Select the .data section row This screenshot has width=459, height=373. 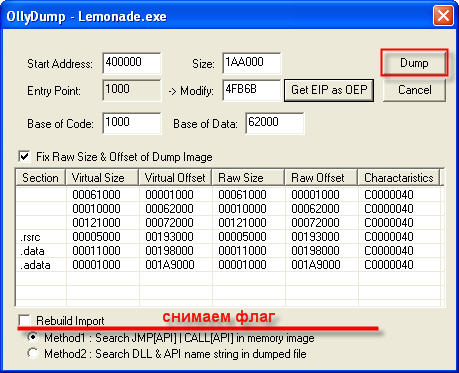[230, 251]
